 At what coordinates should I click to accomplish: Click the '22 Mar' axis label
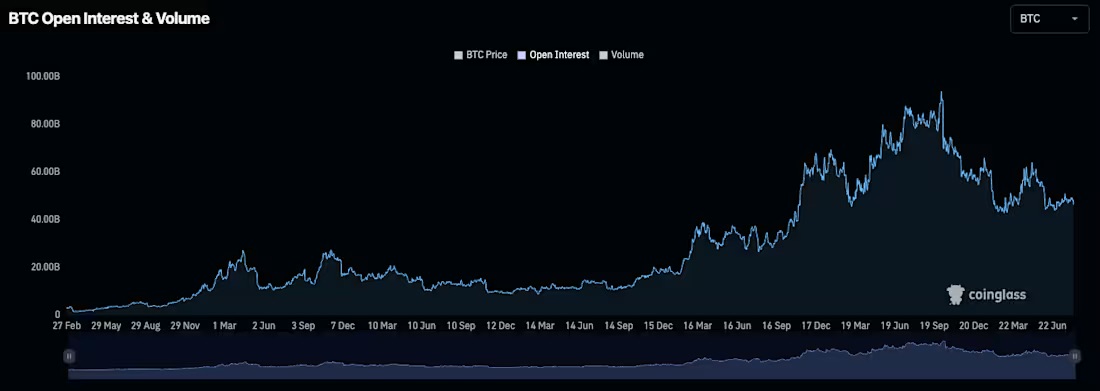pos(1014,326)
